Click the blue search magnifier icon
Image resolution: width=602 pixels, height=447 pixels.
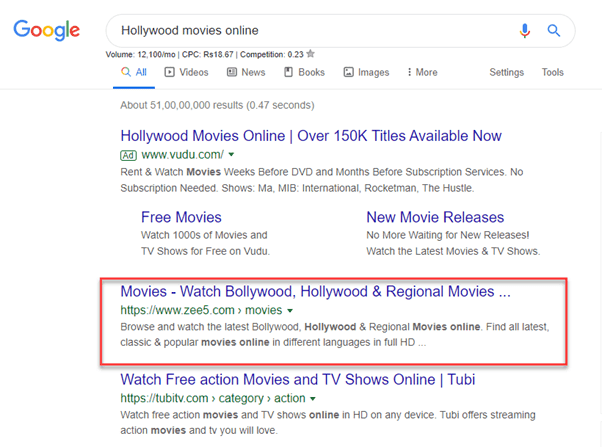point(553,30)
